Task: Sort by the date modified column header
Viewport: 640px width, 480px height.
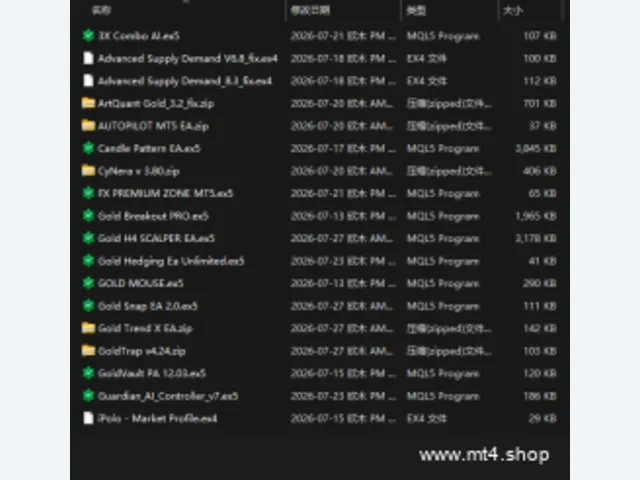Action: click(x=310, y=10)
